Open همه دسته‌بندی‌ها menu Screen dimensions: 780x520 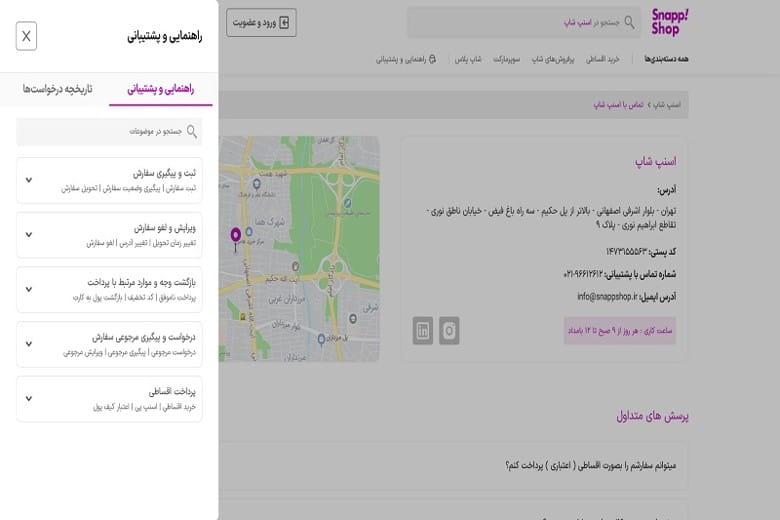(666, 59)
